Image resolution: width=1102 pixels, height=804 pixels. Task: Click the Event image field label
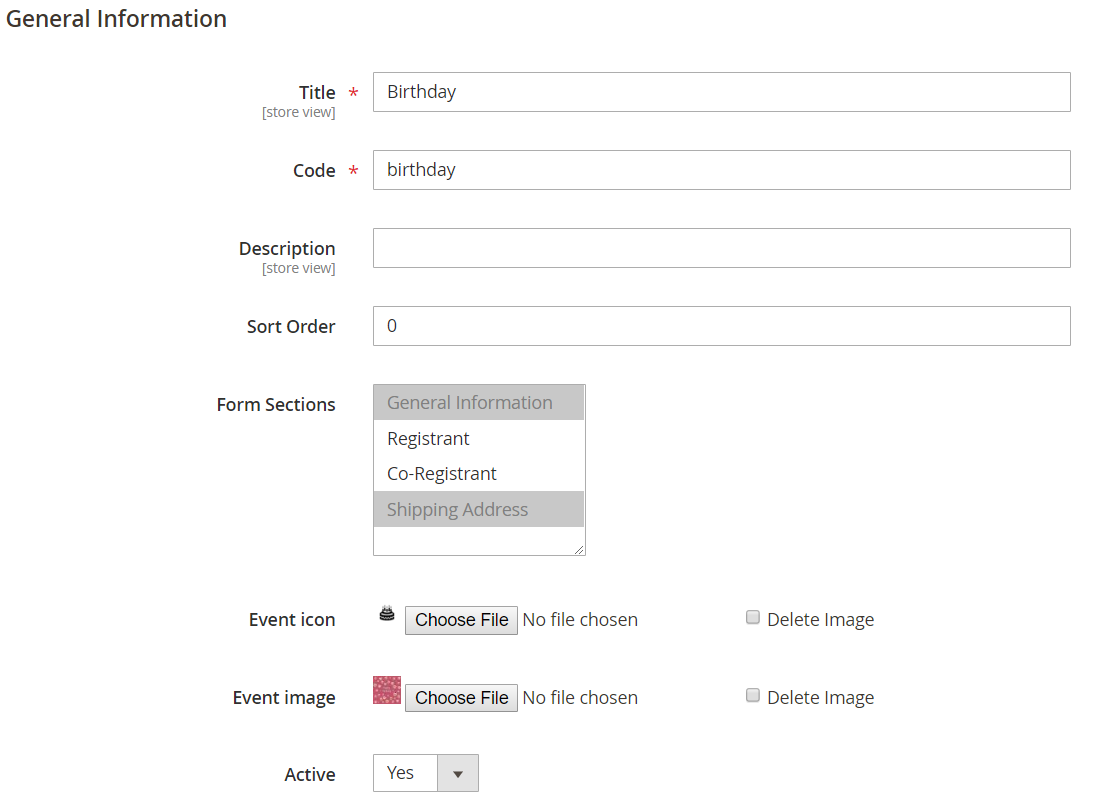284,698
